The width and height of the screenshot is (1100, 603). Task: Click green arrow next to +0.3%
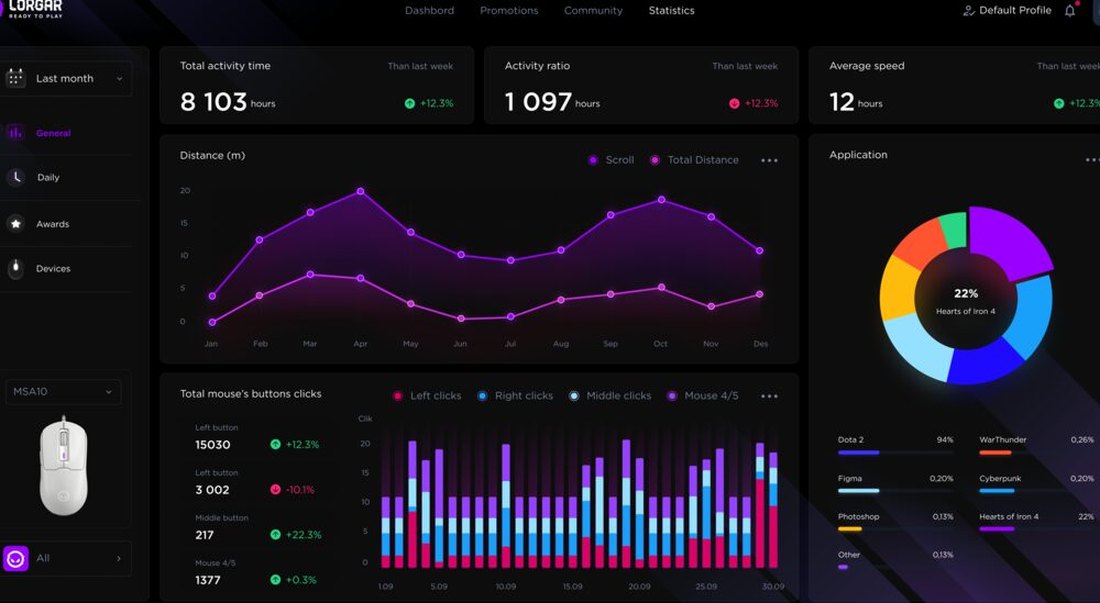coord(275,580)
